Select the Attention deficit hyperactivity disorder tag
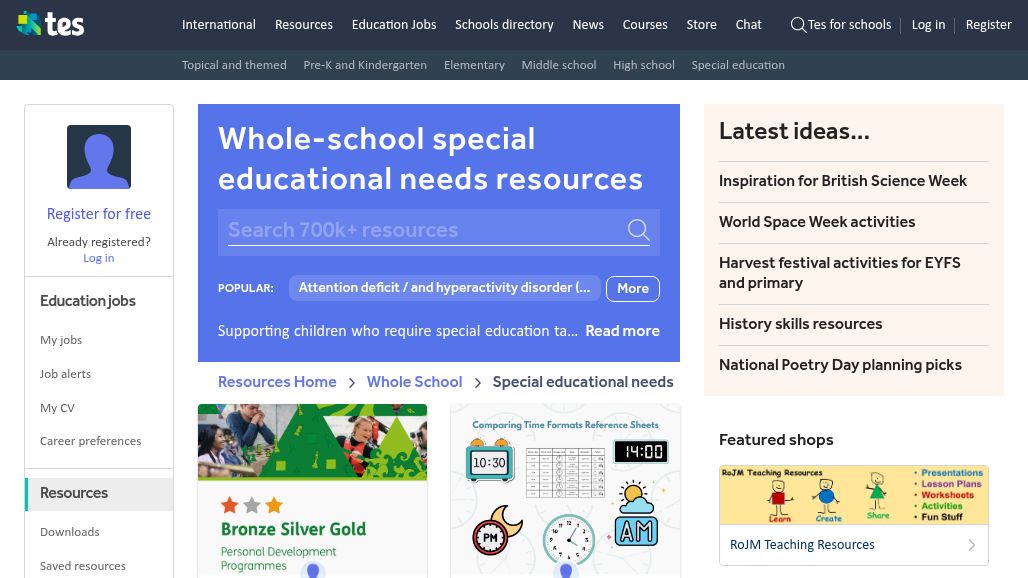The width and height of the screenshot is (1028, 578). (444, 288)
